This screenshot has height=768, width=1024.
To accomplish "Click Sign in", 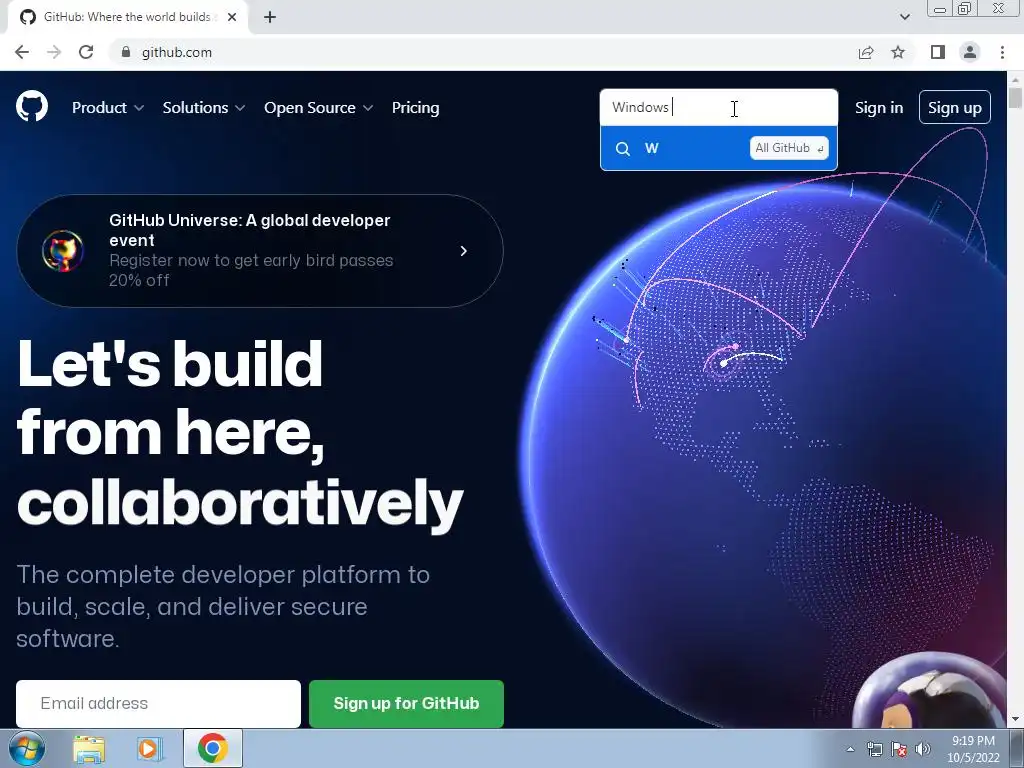I will 879,108.
